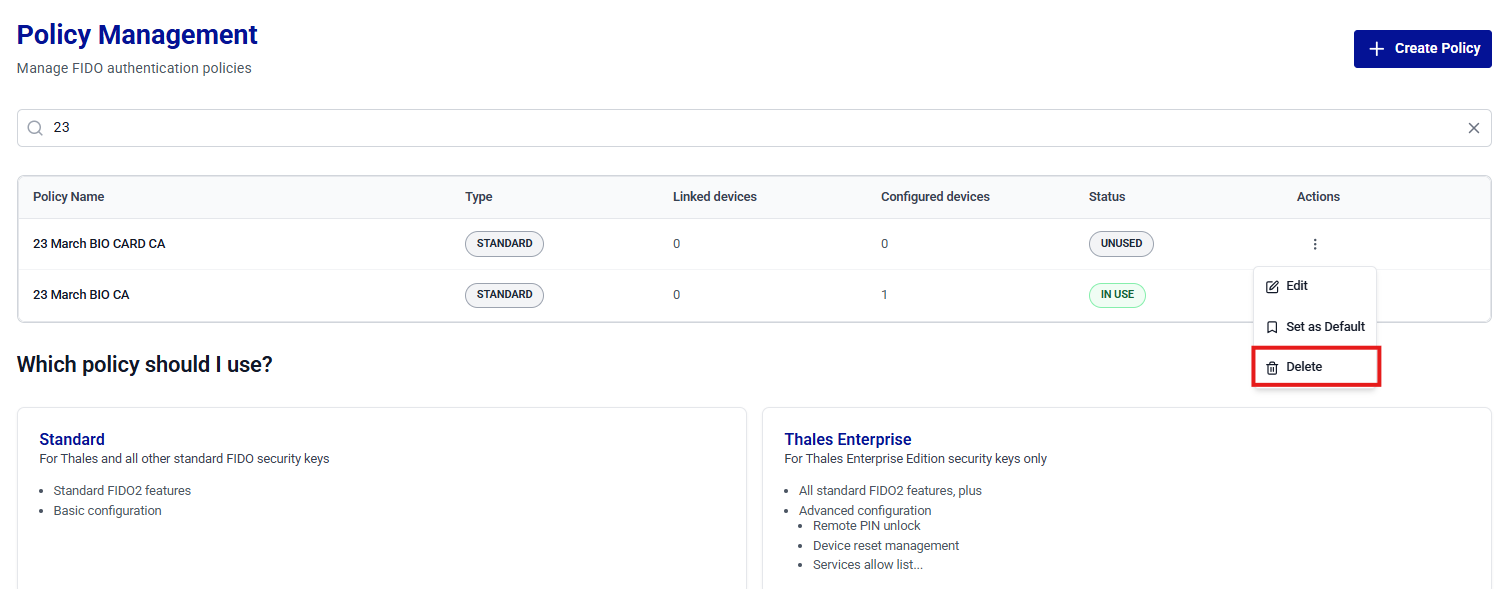Select the 23 March BIO CARD CA policy name

coord(99,244)
